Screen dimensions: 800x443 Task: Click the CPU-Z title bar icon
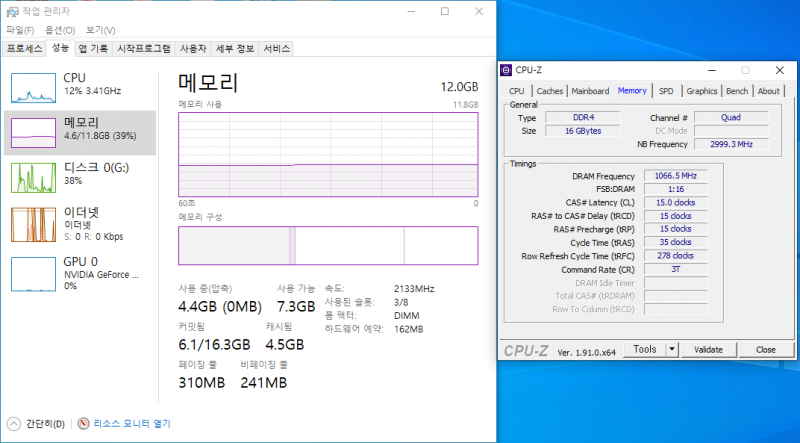pos(506,70)
